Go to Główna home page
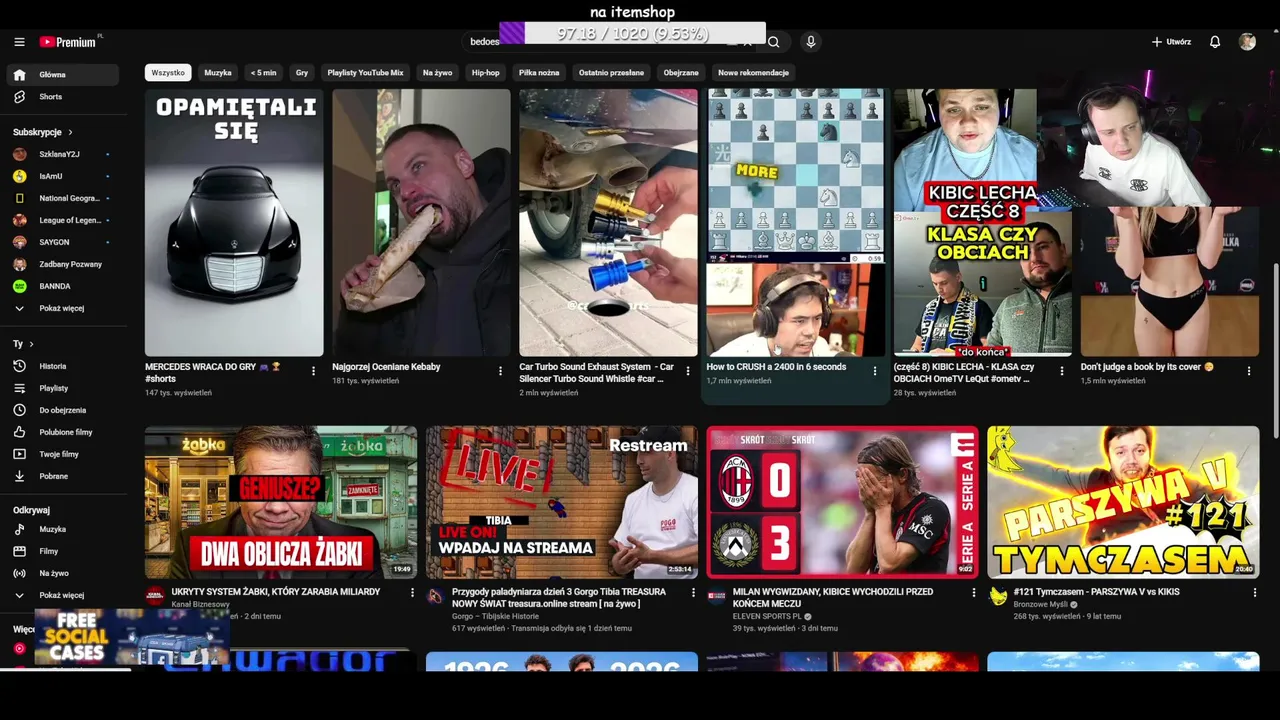Screen dimensions: 1280x720 pyautogui.click(x=63, y=75)
